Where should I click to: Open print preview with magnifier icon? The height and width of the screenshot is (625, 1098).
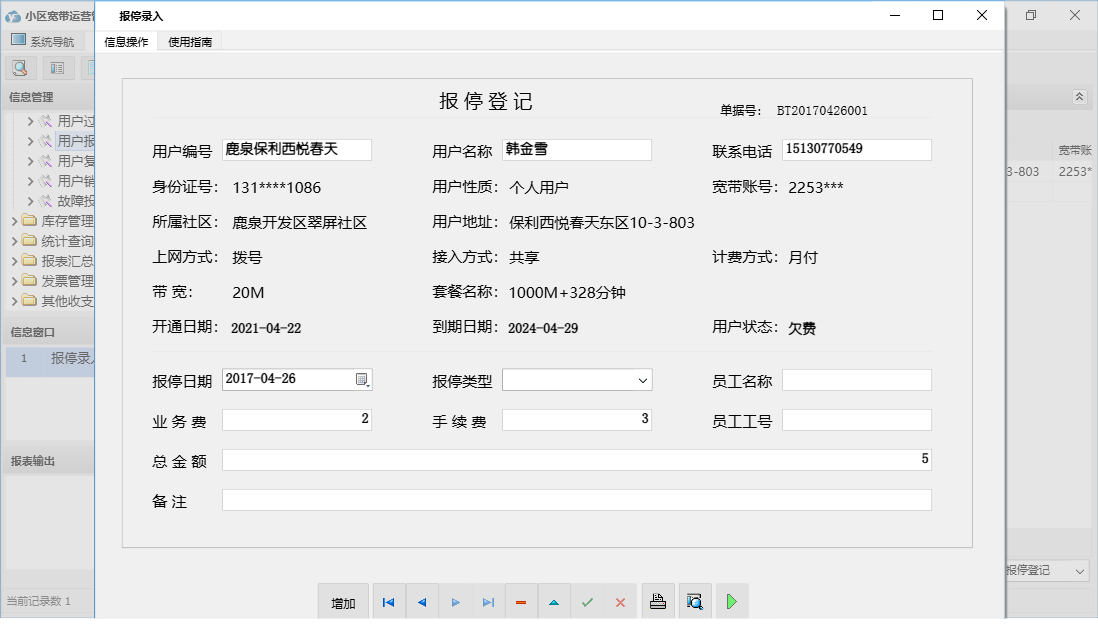(695, 602)
